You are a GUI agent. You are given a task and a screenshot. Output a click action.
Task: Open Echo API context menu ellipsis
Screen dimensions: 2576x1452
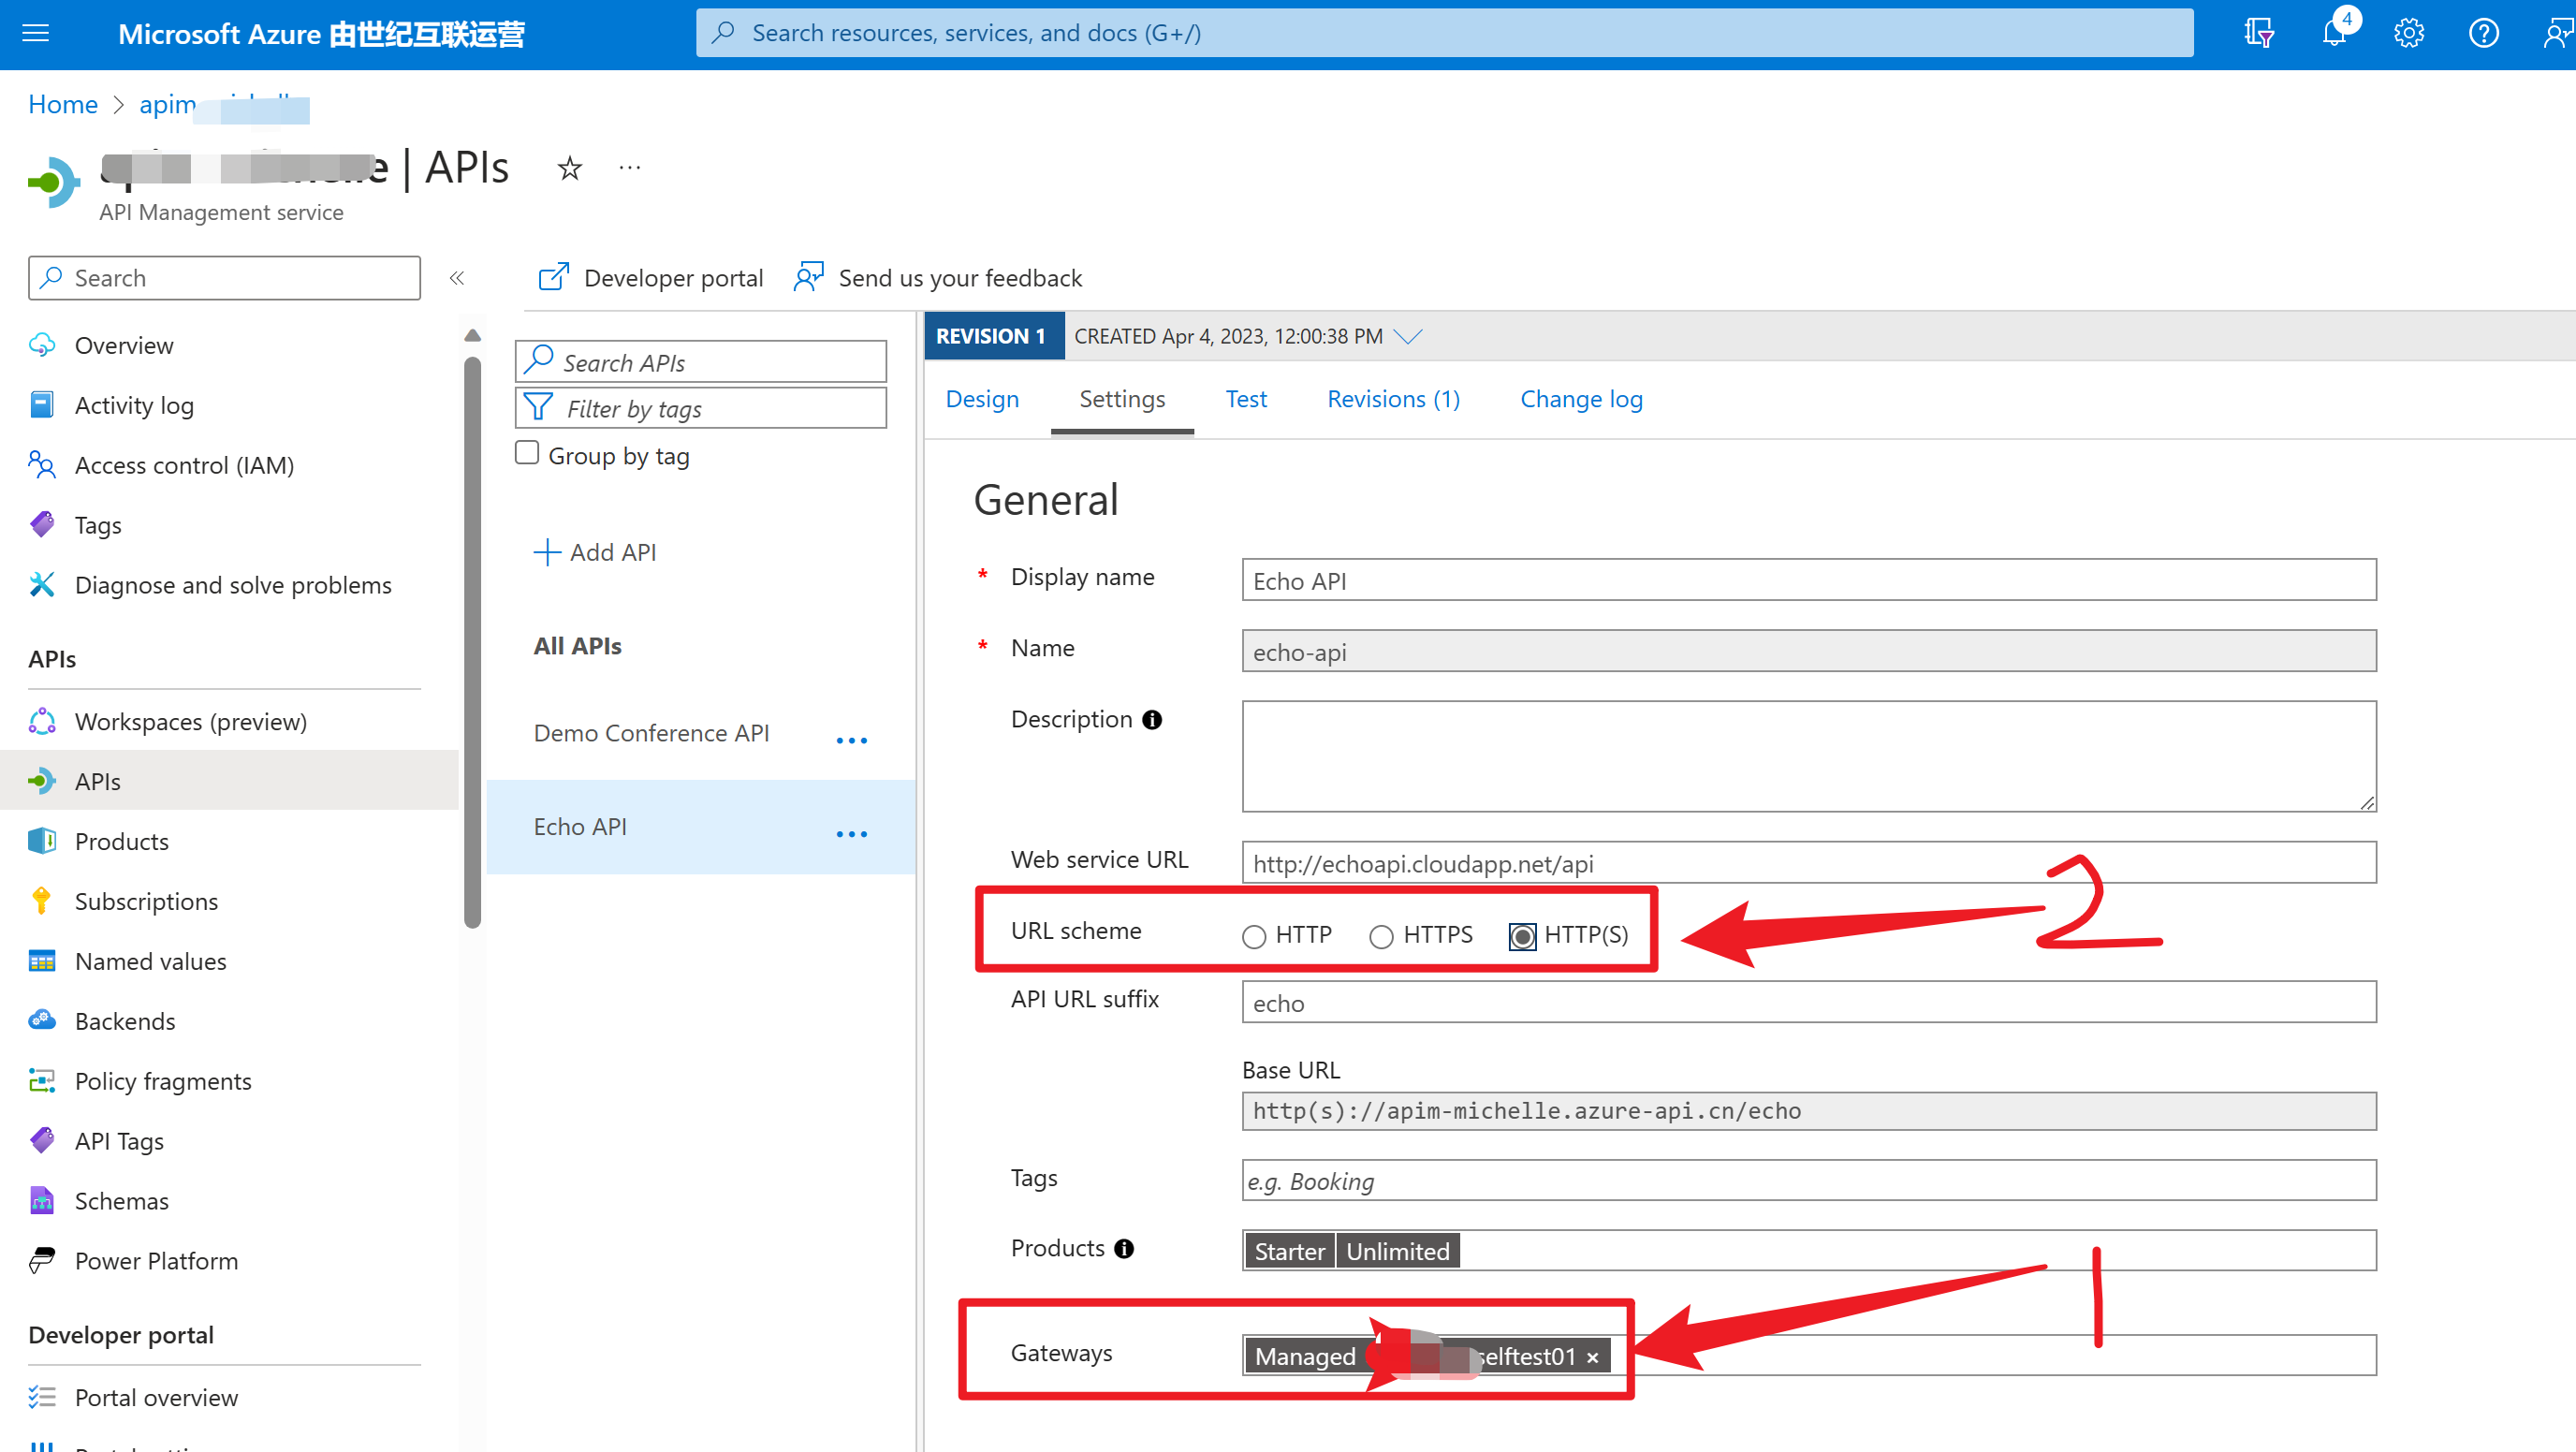851,833
